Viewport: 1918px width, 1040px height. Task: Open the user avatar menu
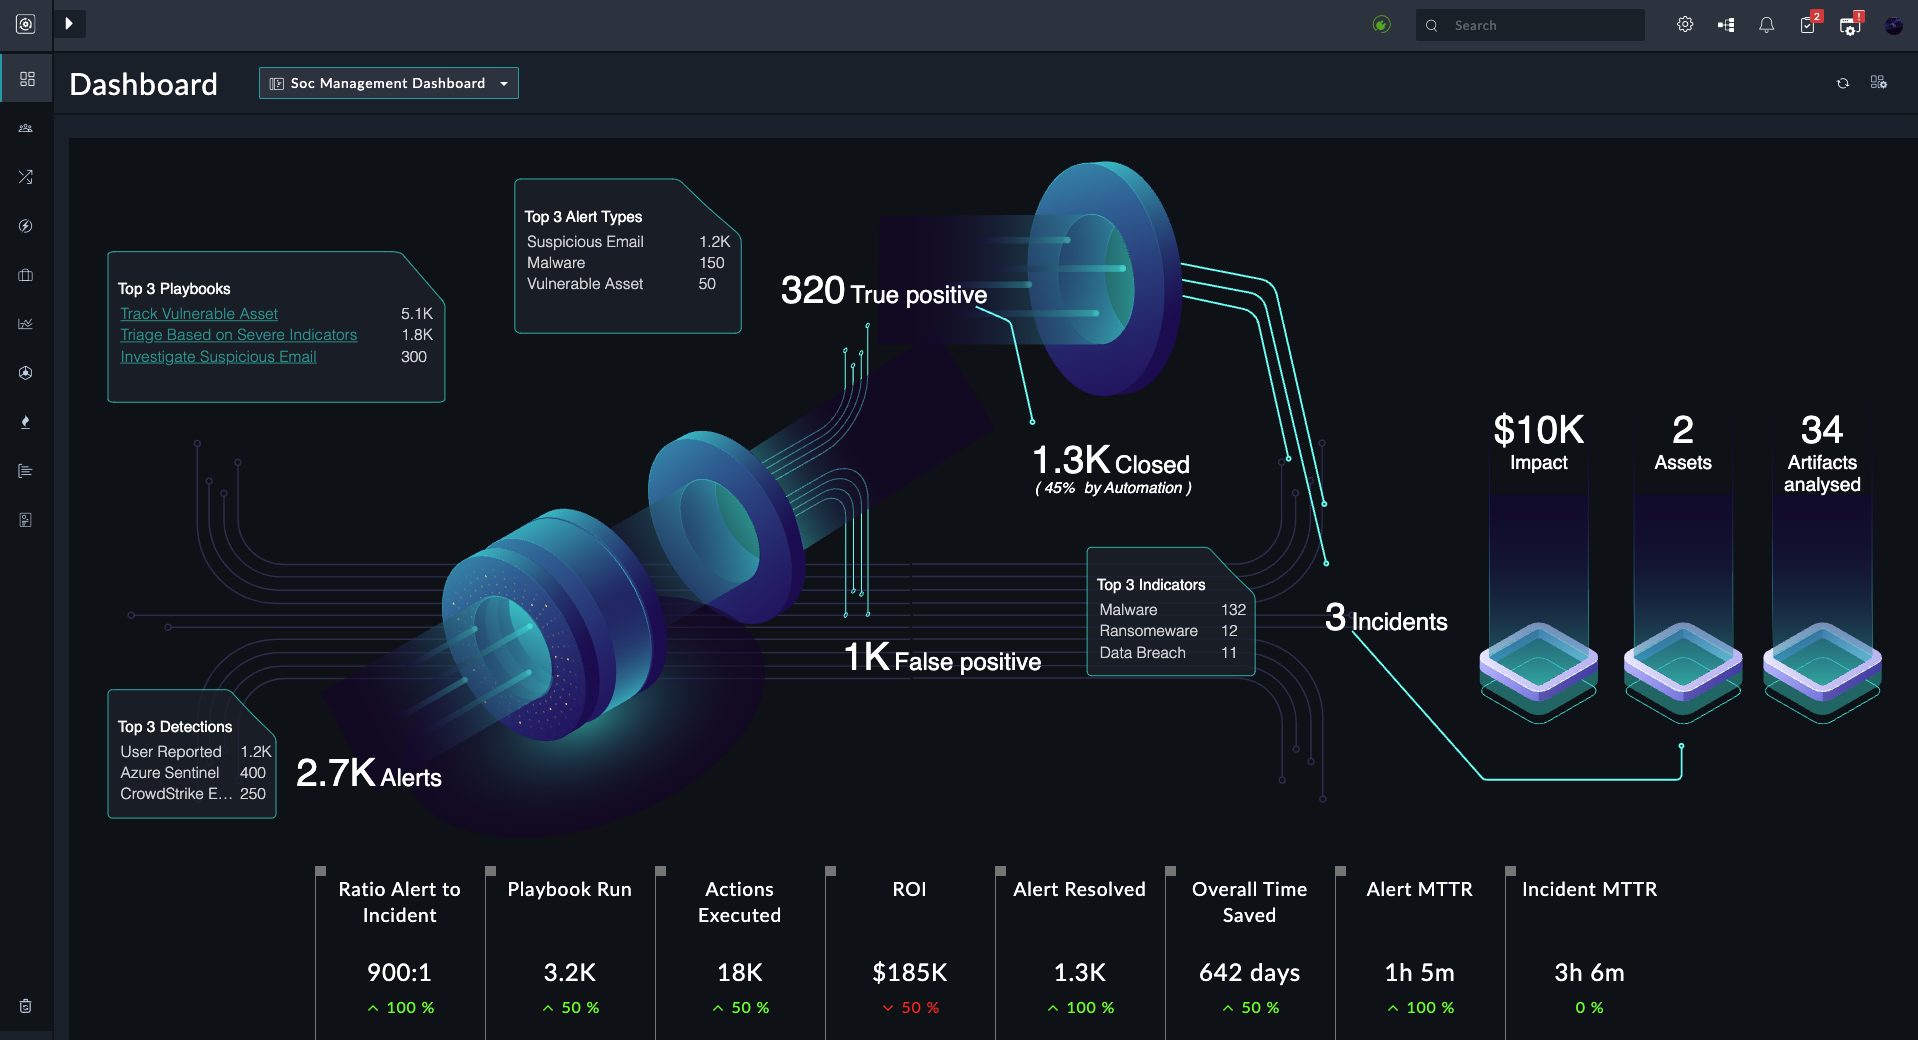[x=1893, y=26]
